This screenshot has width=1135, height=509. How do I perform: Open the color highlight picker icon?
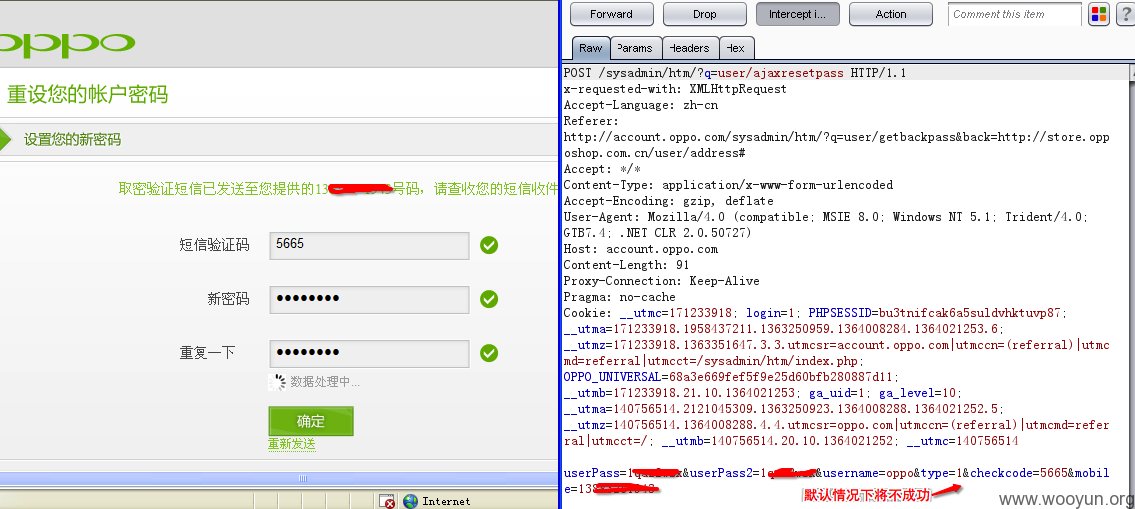1098,14
